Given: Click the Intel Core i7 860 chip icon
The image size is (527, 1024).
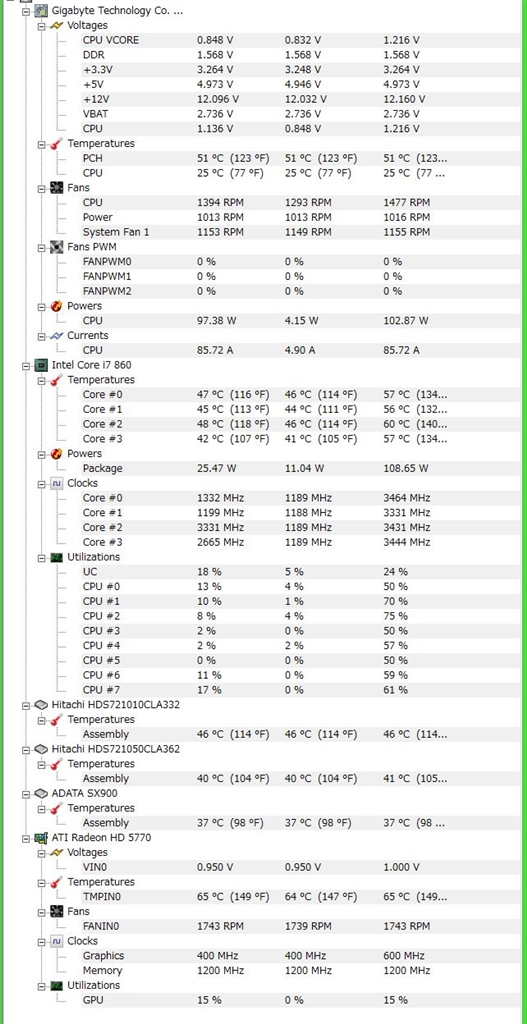Looking at the screenshot, I should (x=41, y=365).
